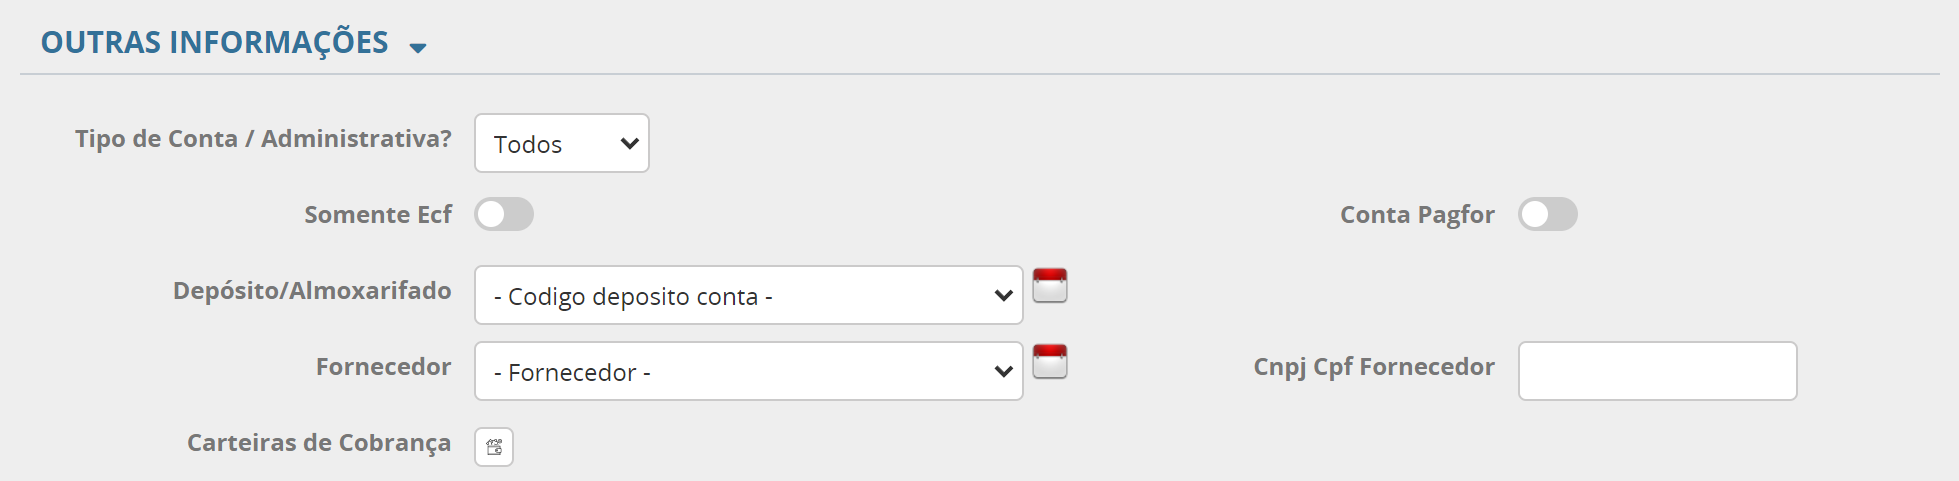Click the calendar icon beside Depósito/Almoxarifado dropdown

click(x=1049, y=286)
